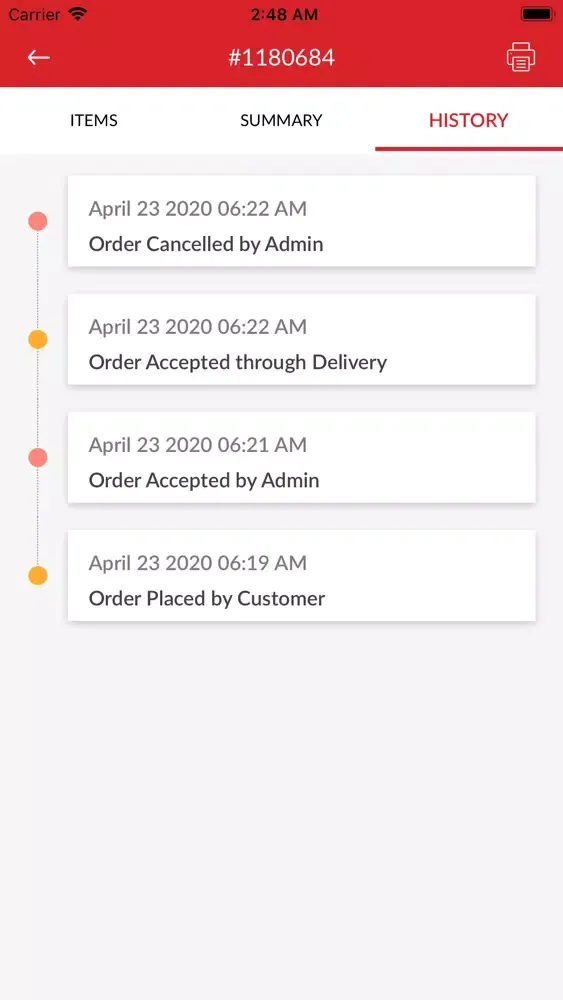Image resolution: width=563 pixels, height=1000 pixels.
Task: Tap the April 23 06:21 AM timestamp
Action: [x=198, y=445]
